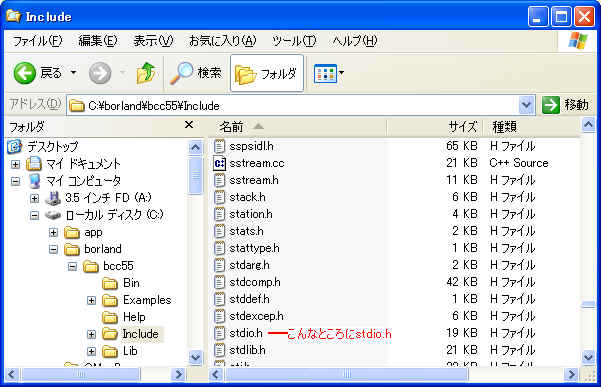Select the Help folder icon in tree
Viewport: 601px width, 387px height.
[x=110, y=317]
